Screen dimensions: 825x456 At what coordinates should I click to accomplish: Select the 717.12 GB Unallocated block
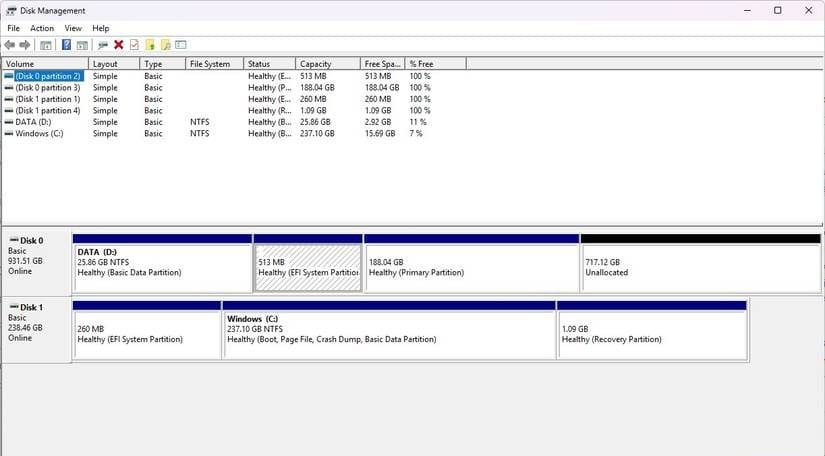tap(700, 263)
